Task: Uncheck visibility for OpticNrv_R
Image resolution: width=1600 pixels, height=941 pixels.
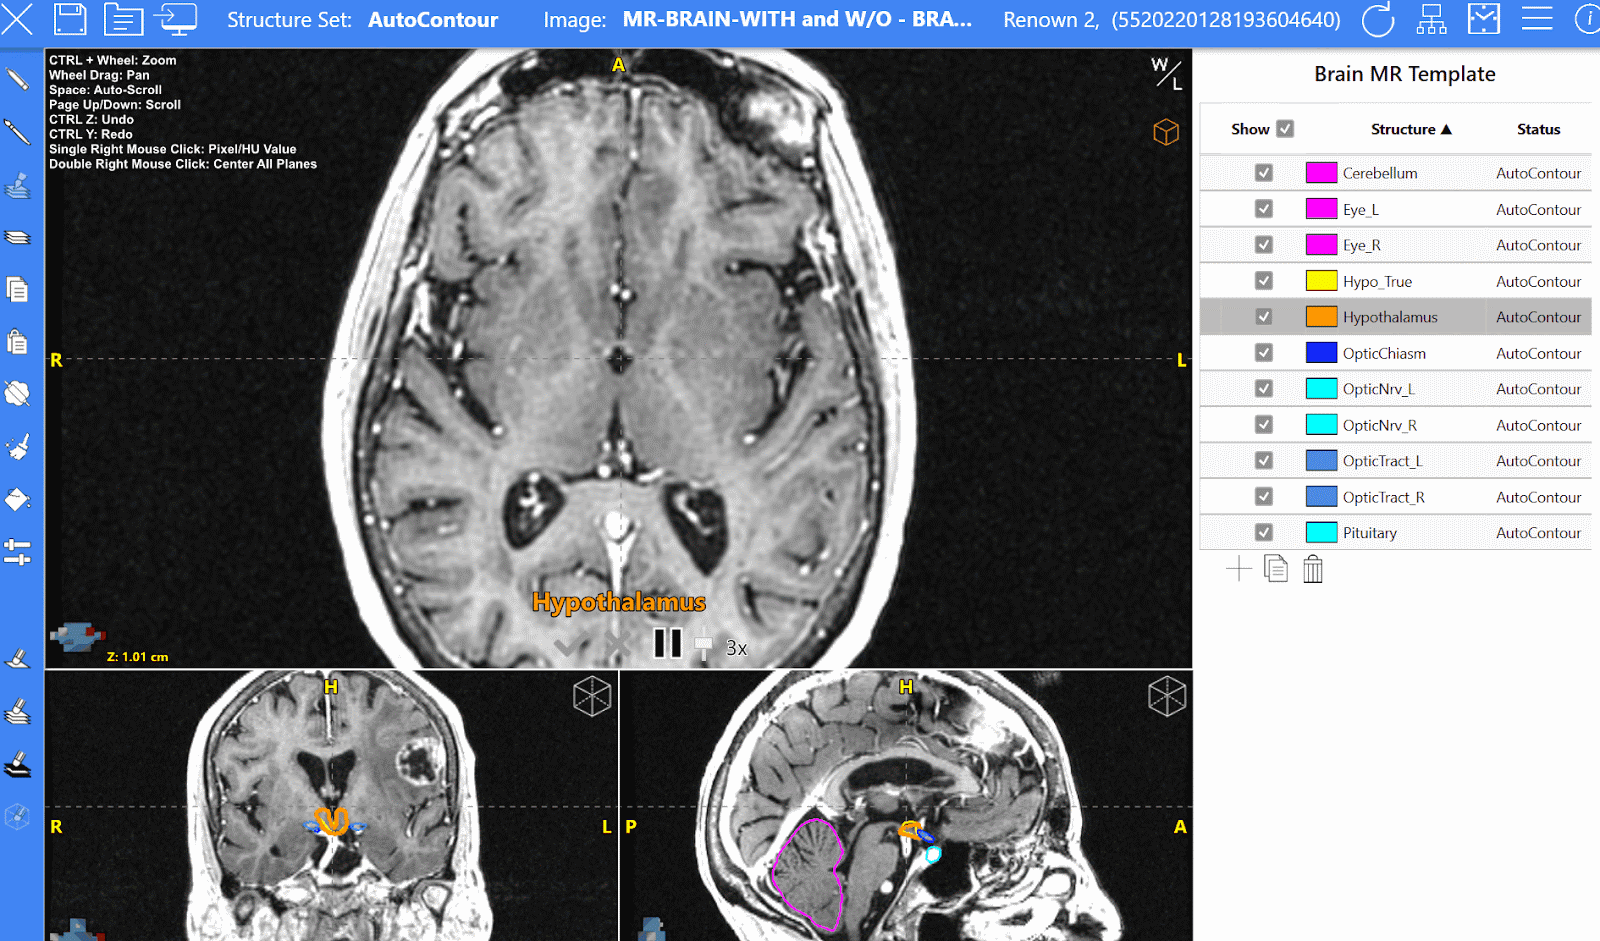Action: pos(1264,425)
